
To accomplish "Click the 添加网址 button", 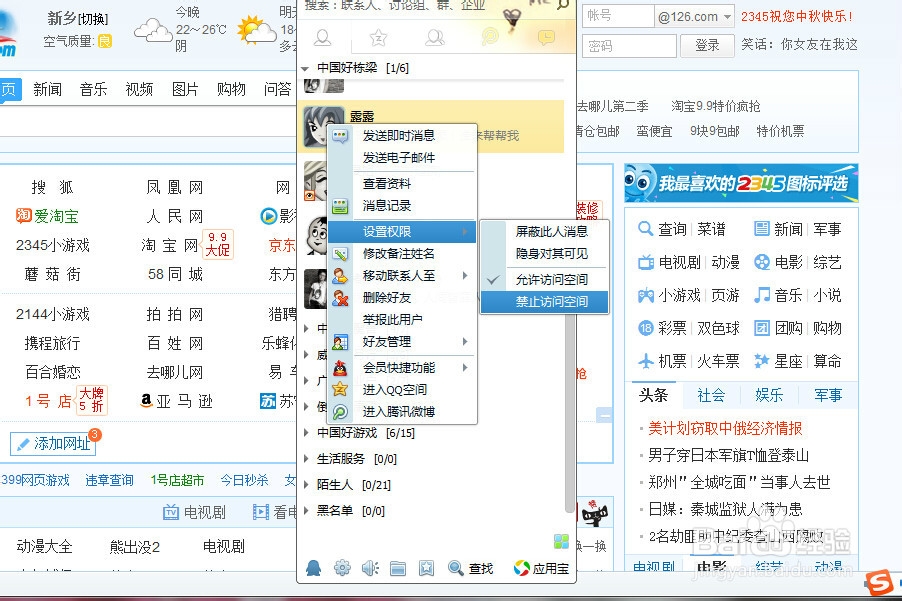I will point(53,443).
